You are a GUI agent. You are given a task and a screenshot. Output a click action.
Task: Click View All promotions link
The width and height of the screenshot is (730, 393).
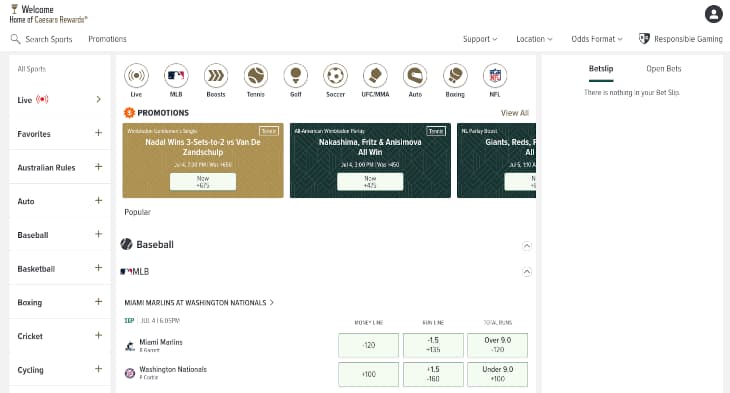click(514, 113)
